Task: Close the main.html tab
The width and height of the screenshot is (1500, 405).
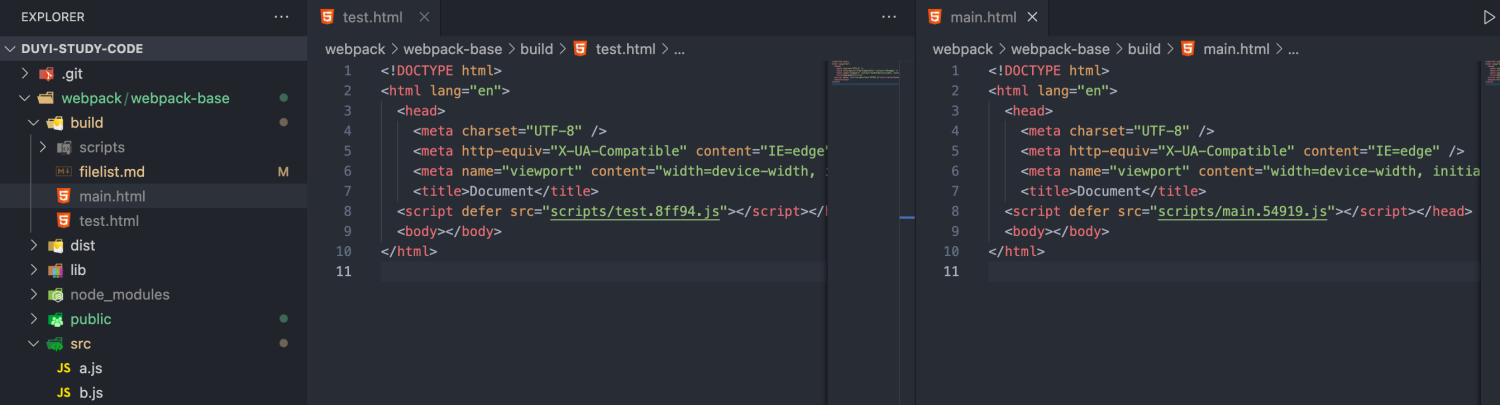Action: coord(1033,17)
